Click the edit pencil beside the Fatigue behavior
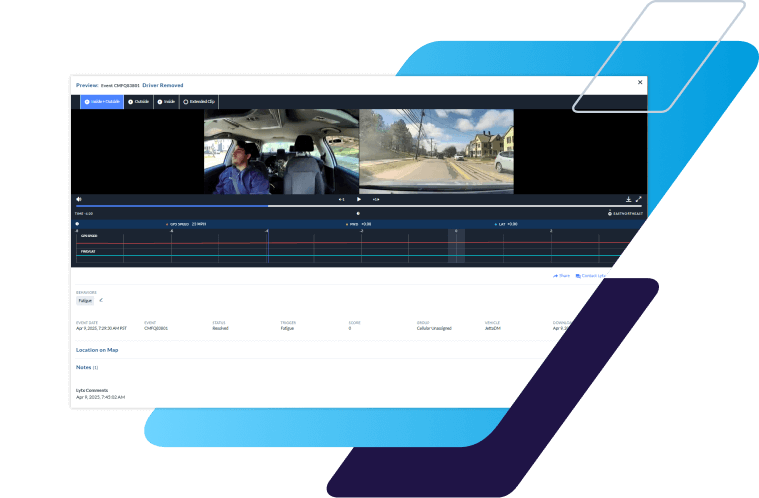This screenshot has height=498, width=759. (x=101, y=299)
